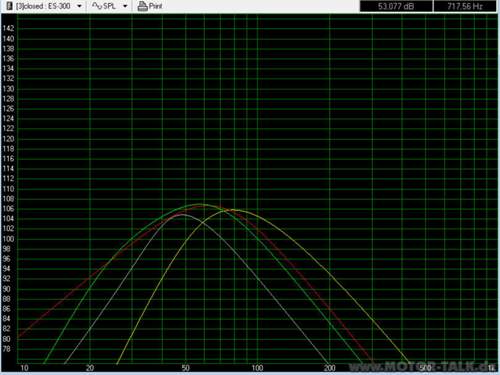
Task: Click the peak of the green response curve
Action: pyautogui.click(x=199, y=204)
